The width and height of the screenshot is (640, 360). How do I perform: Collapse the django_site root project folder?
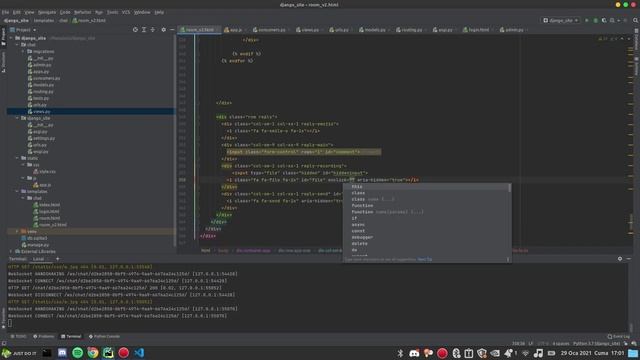click(11, 38)
